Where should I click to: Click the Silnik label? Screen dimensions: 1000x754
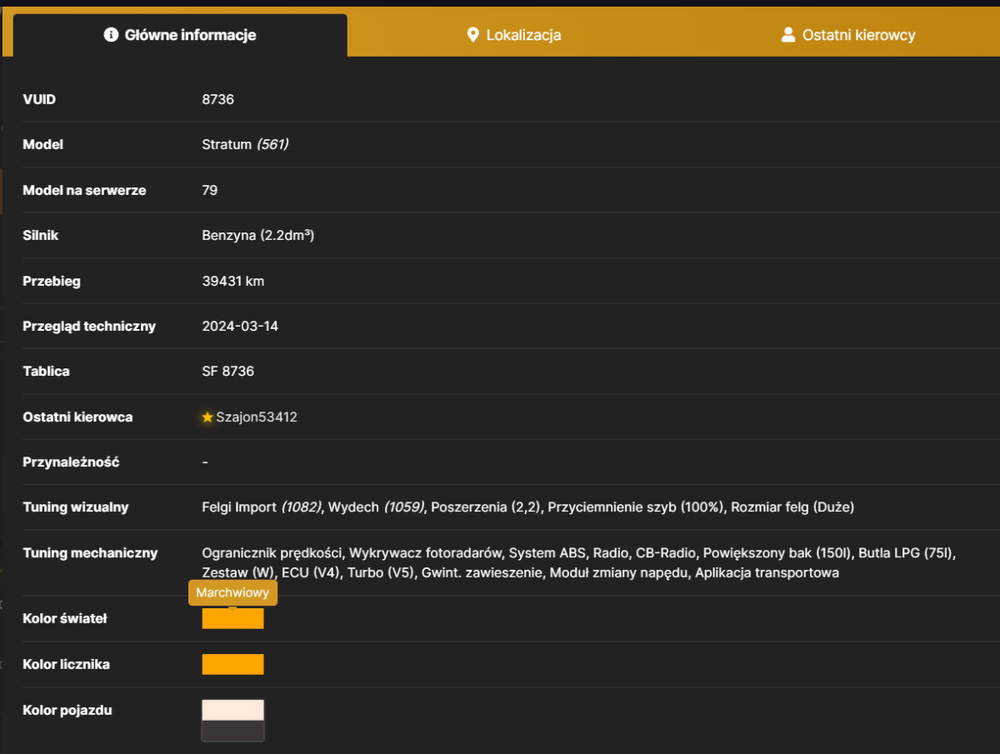pyautogui.click(x=41, y=235)
